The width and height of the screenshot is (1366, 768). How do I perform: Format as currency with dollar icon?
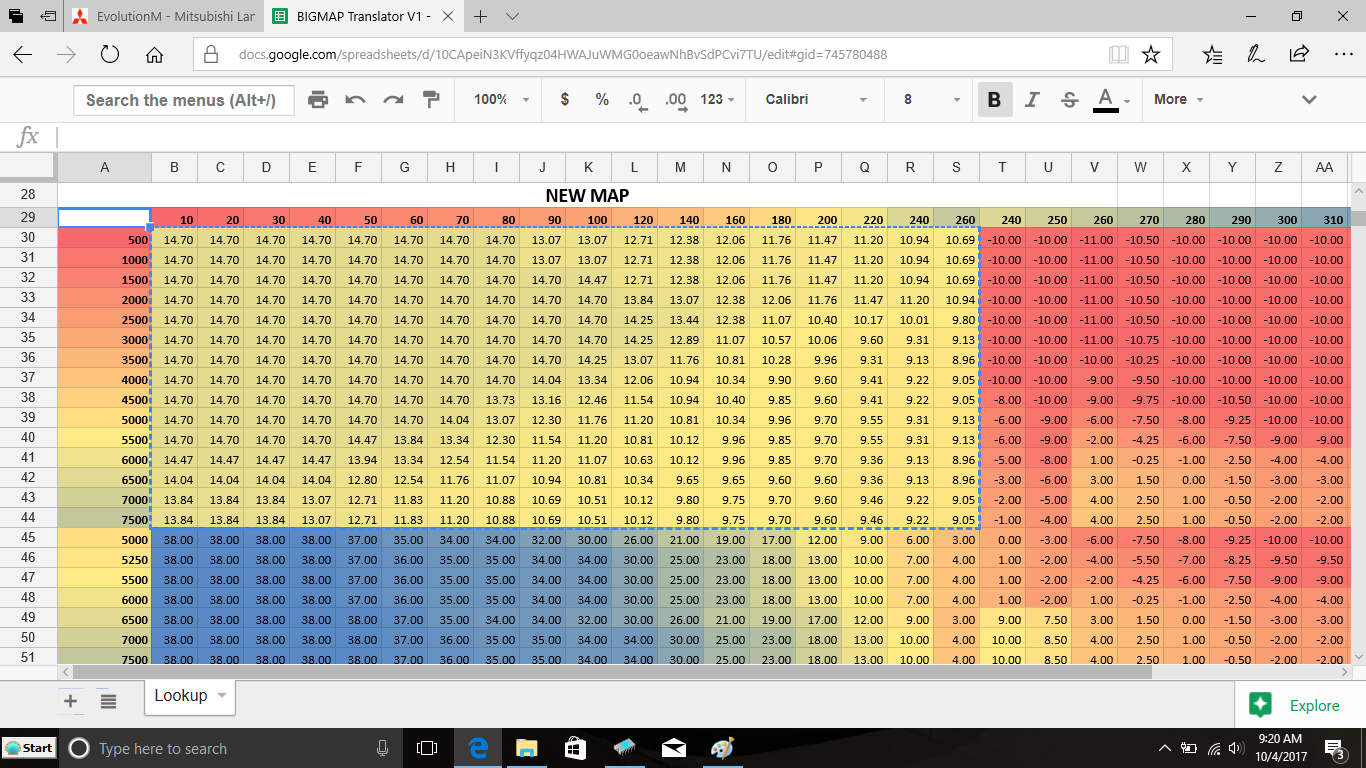tap(565, 99)
